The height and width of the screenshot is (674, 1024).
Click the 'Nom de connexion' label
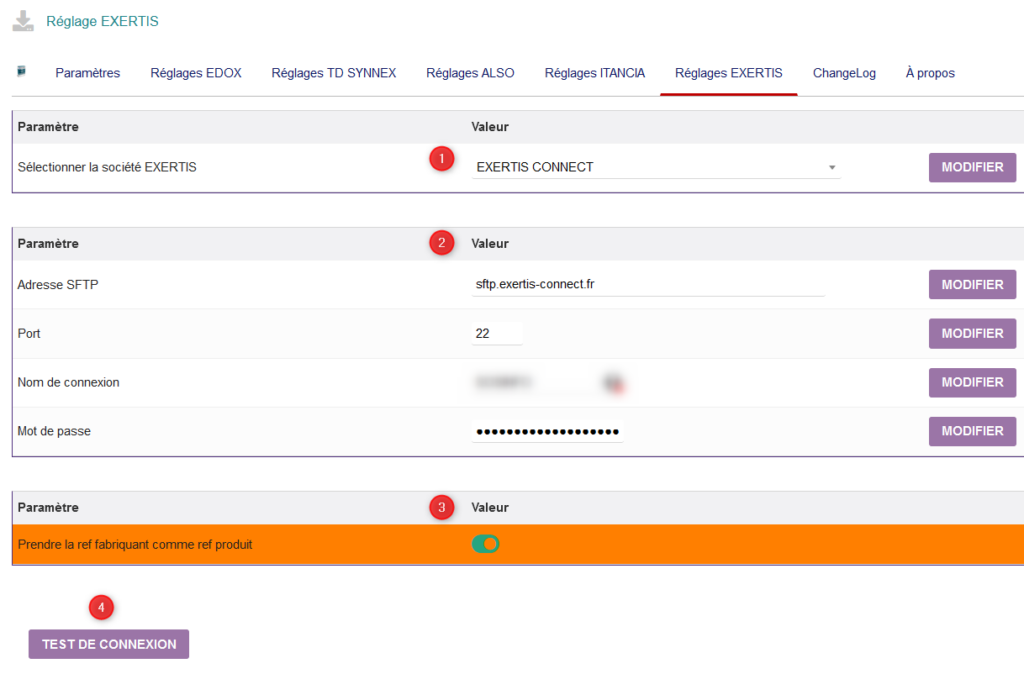[x=69, y=383]
